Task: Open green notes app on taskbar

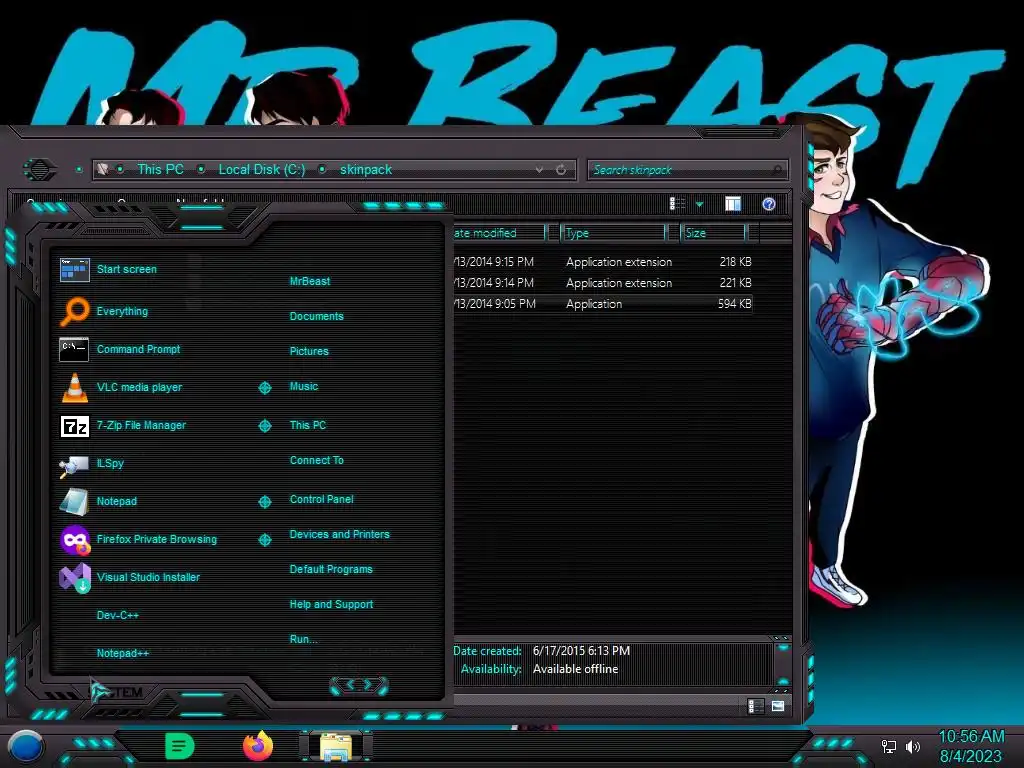Action: [x=179, y=746]
